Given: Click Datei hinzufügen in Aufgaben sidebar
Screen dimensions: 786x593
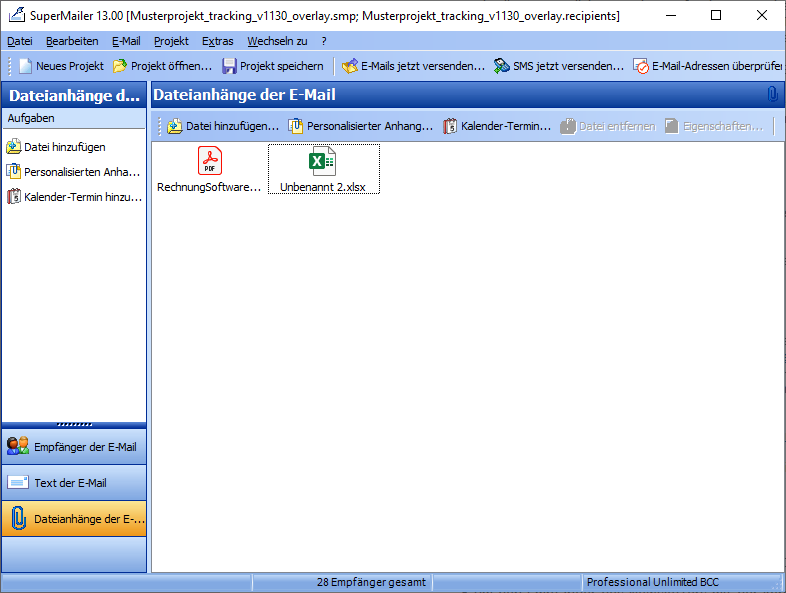Looking at the screenshot, I should click(x=56, y=147).
